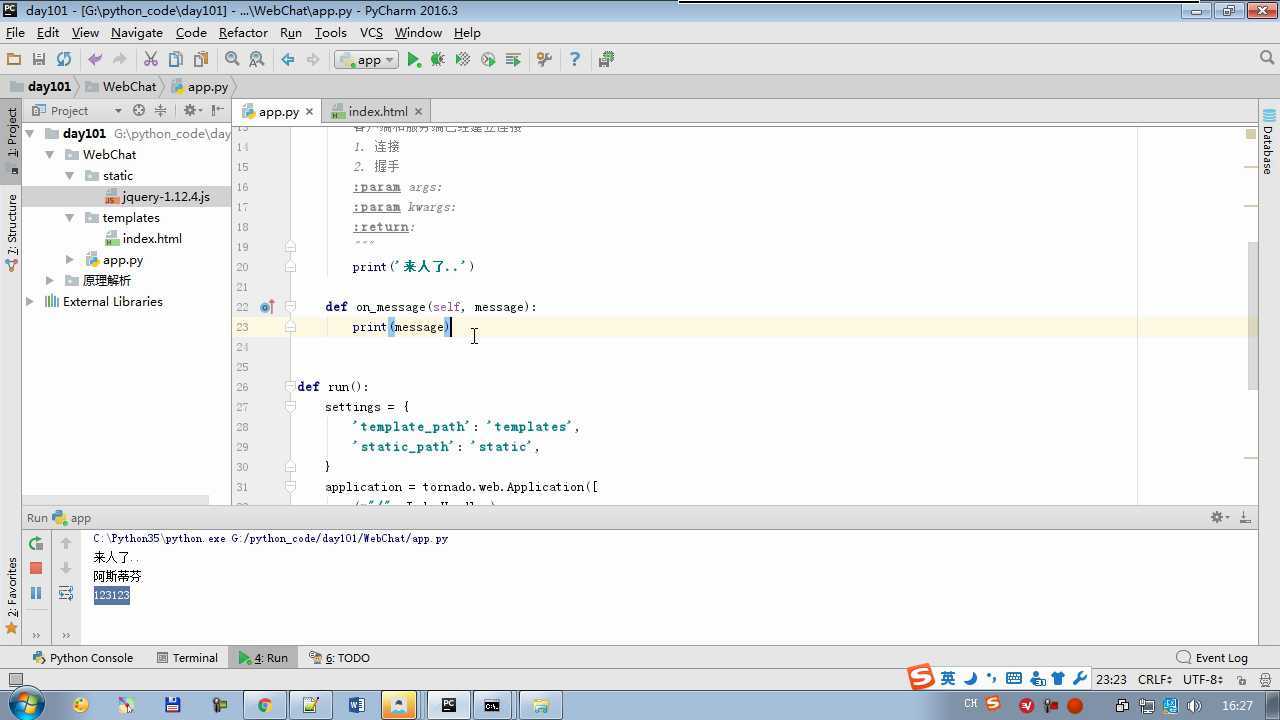
Task: Toggle the tool window bars button at bottom-left
Action: 16,679
